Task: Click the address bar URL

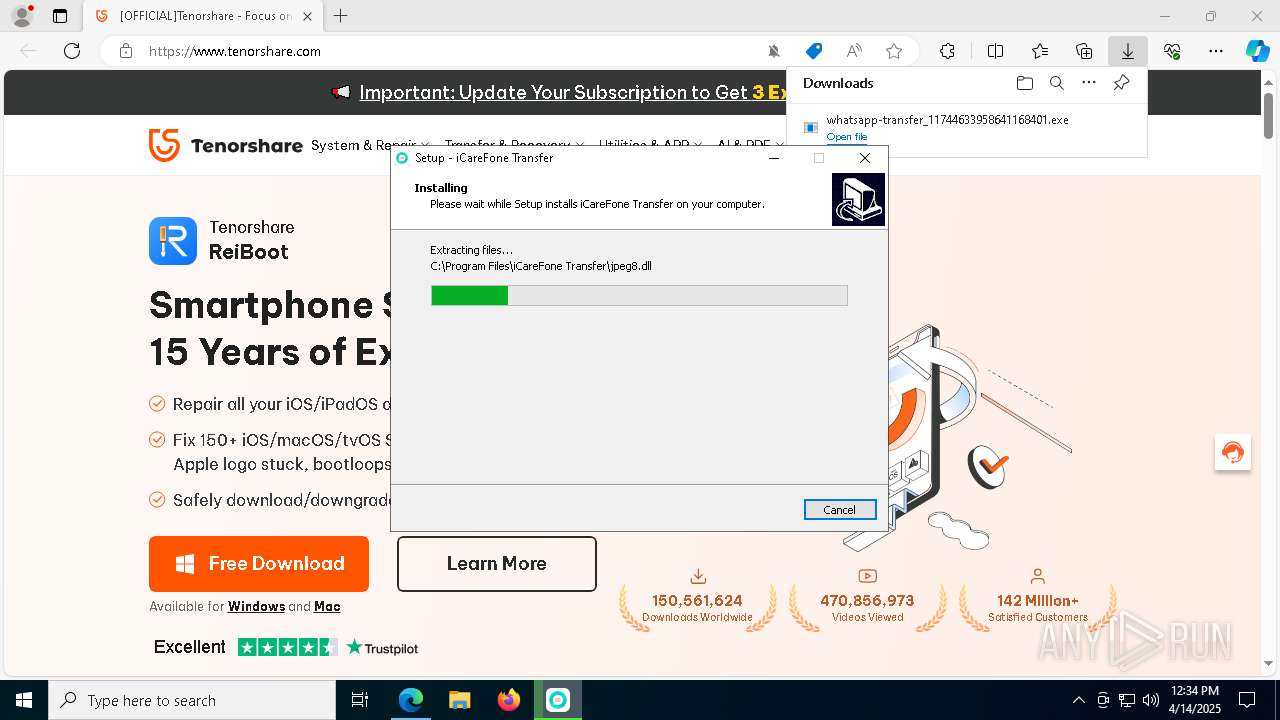Action: tap(235, 51)
